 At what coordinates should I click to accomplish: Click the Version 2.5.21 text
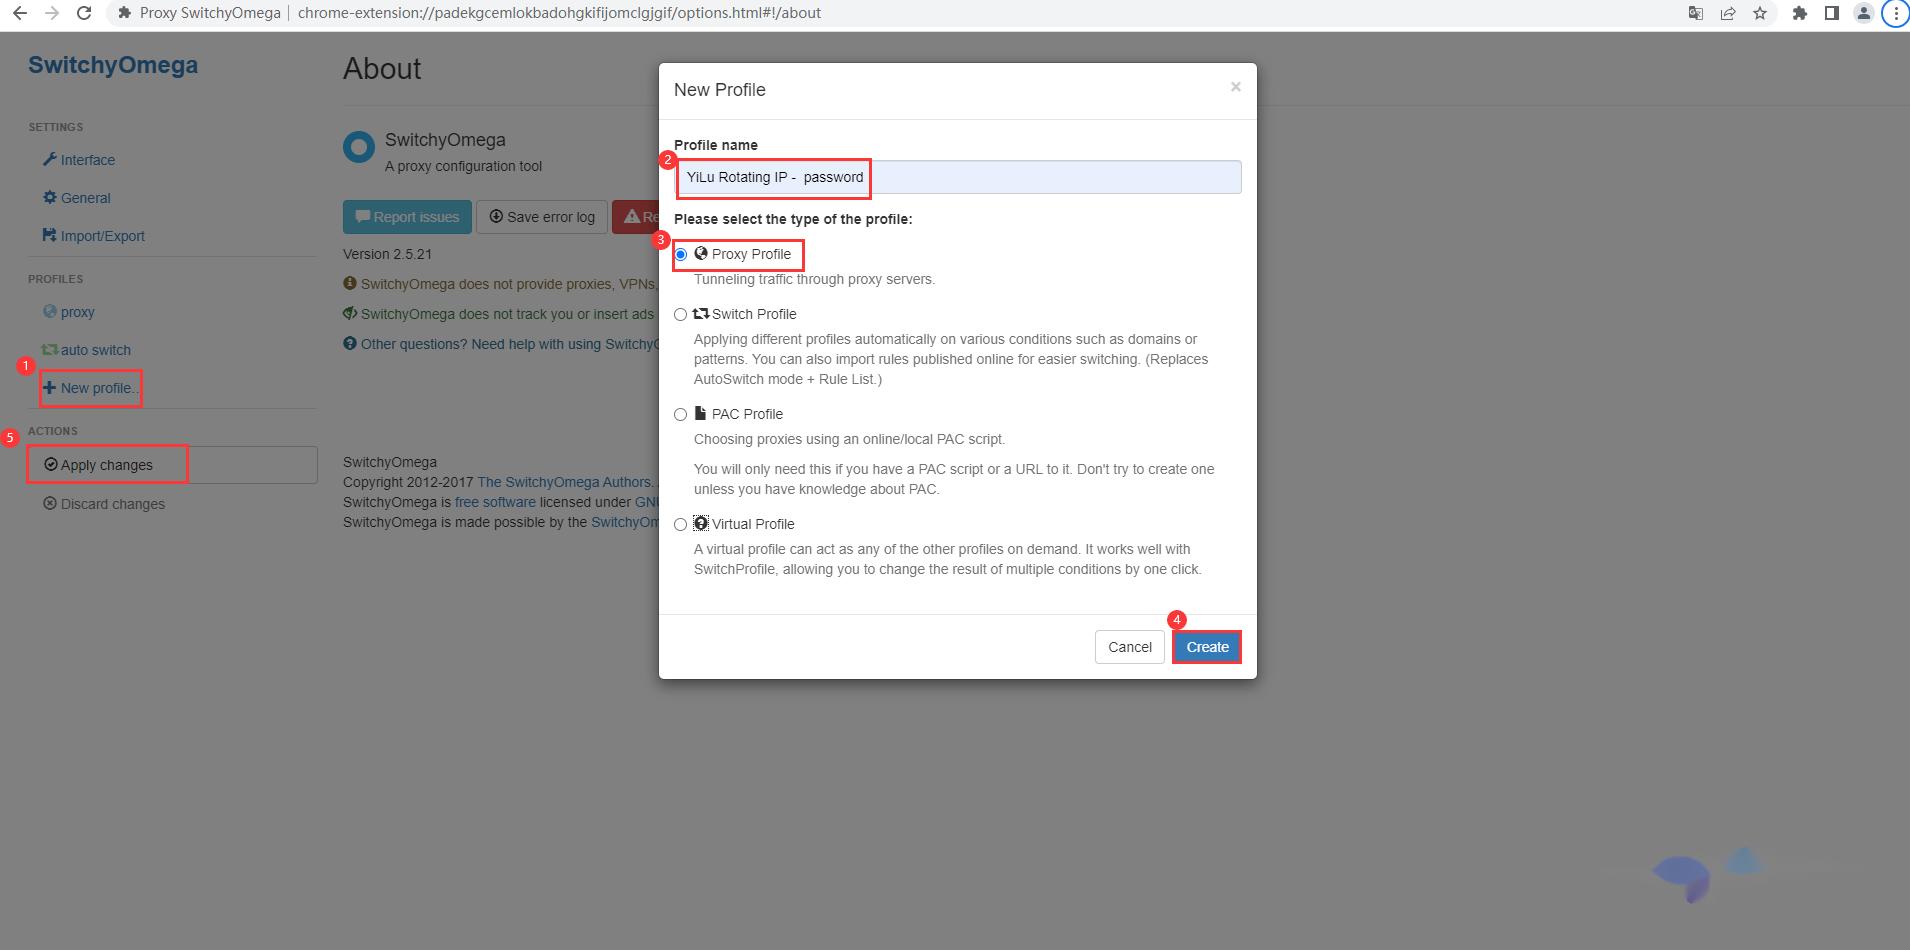coord(387,254)
